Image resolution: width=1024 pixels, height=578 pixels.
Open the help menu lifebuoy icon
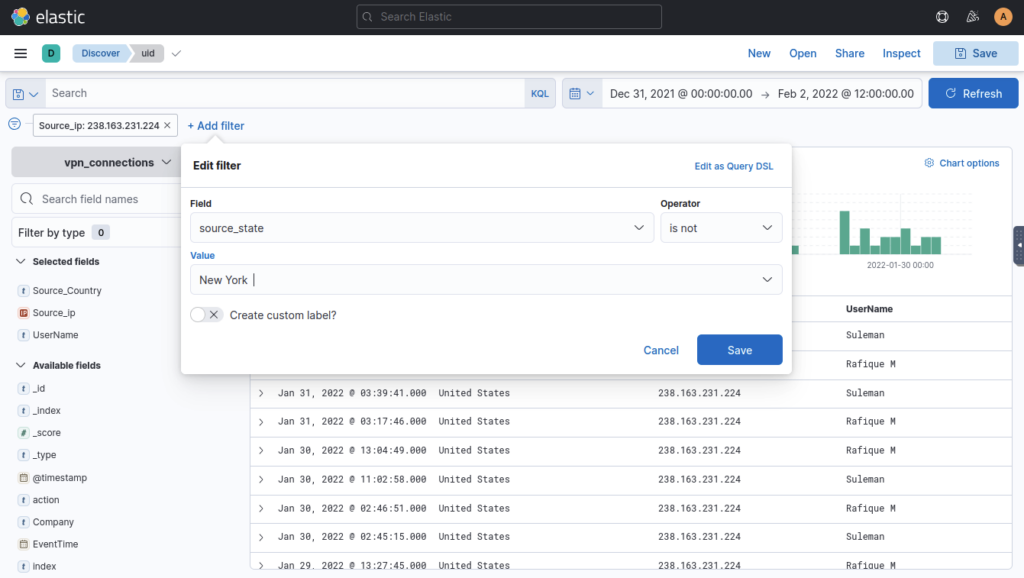coord(942,17)
